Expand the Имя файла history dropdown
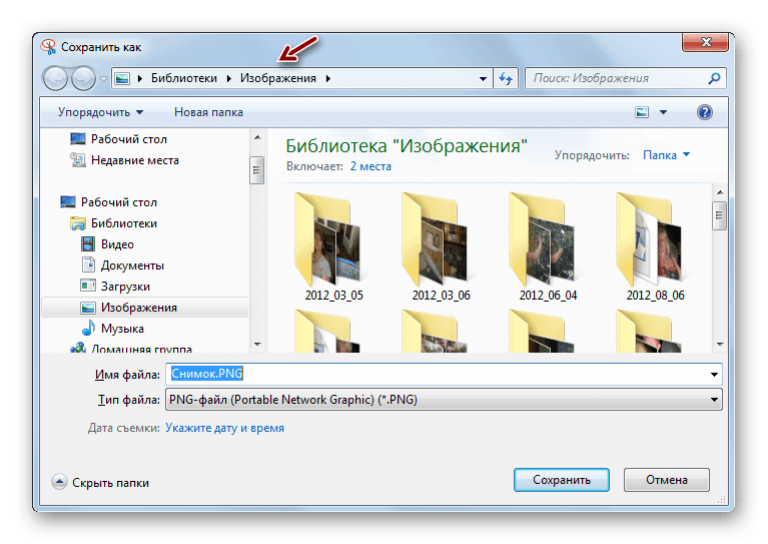This screenshot has width=768, height=544. coord(714,374)
